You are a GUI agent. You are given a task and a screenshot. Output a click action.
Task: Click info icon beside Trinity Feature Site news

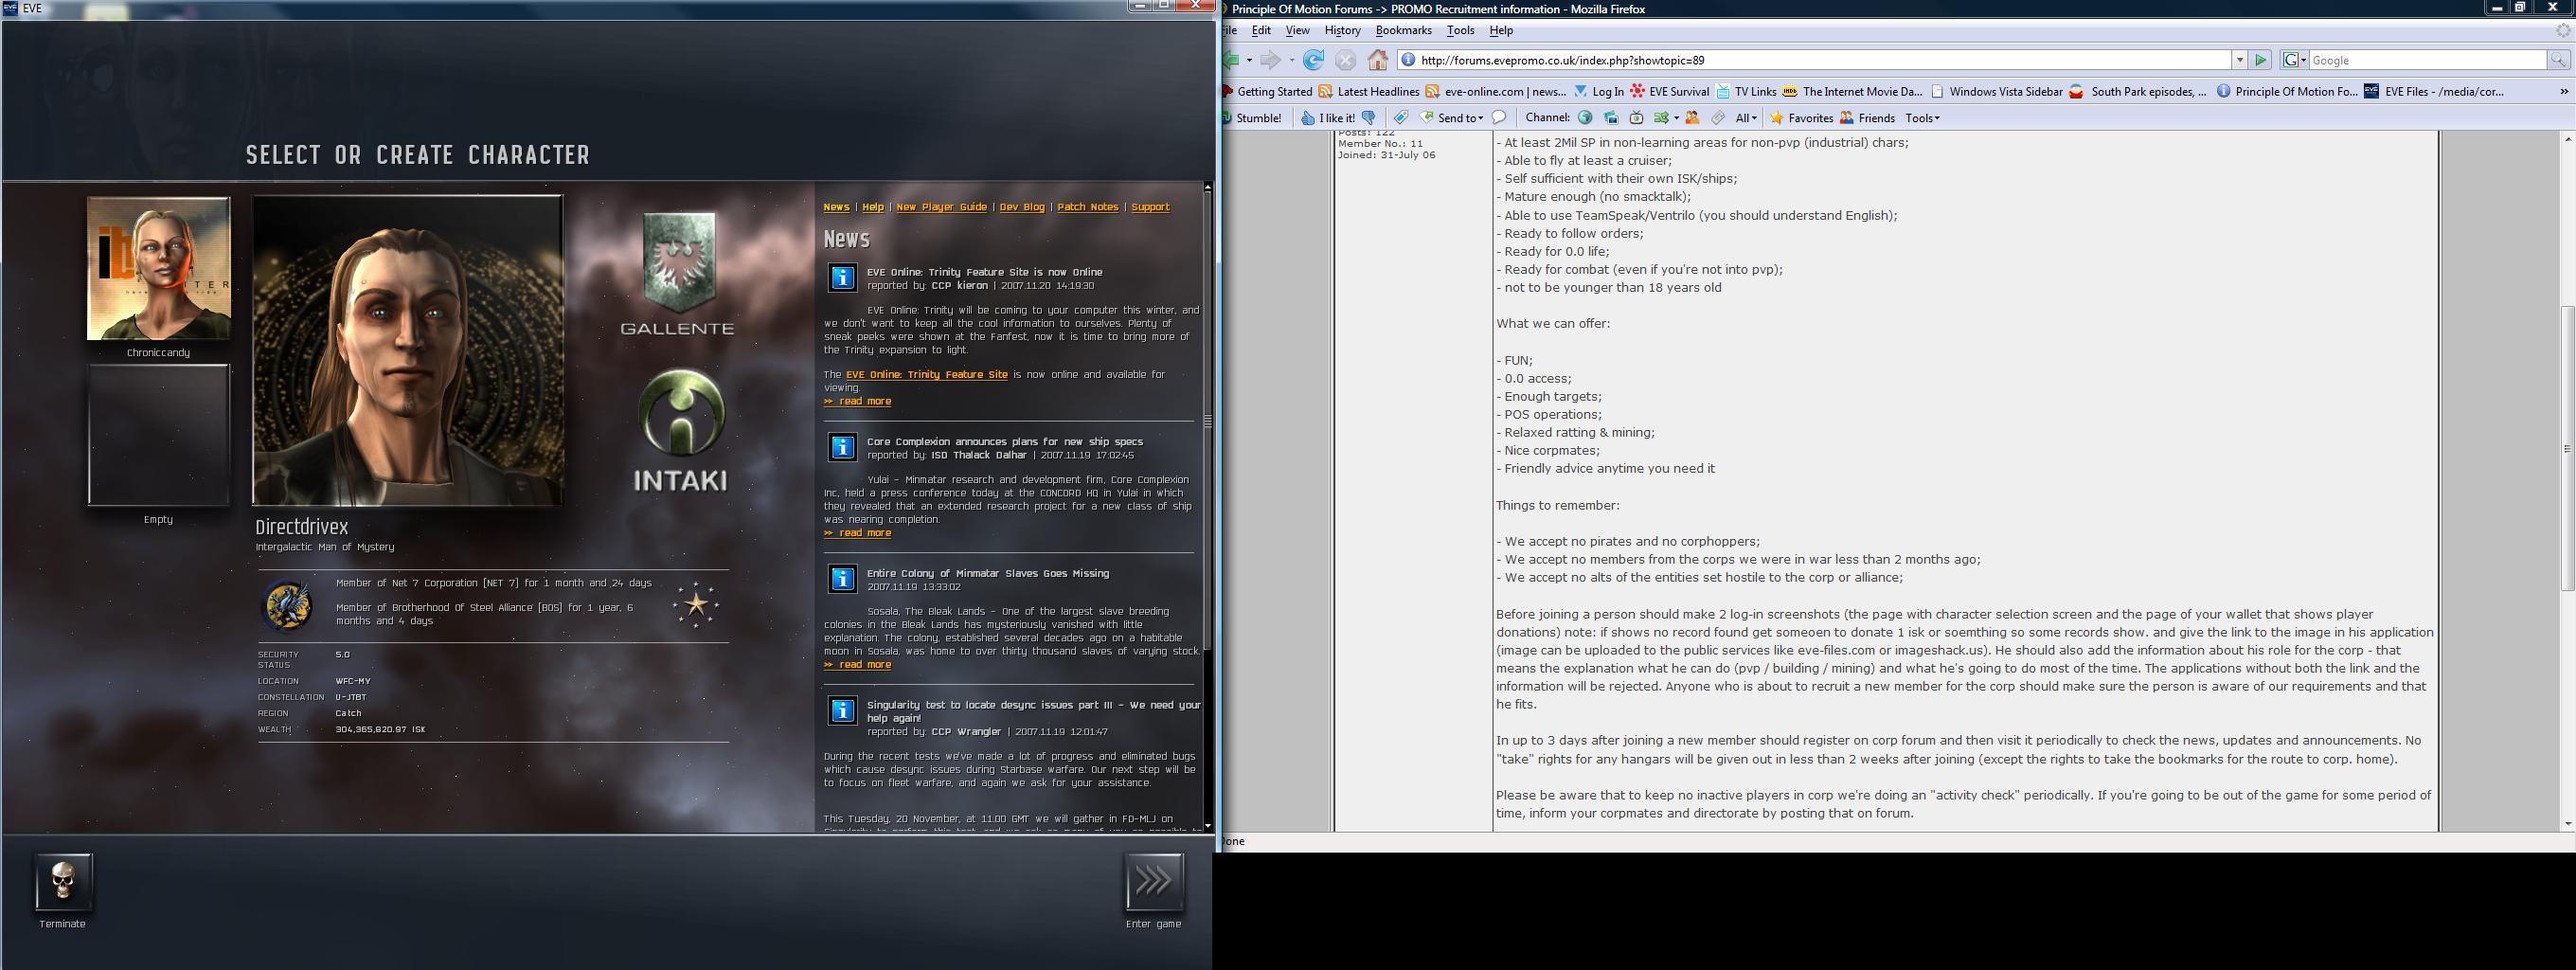point(842,277)
